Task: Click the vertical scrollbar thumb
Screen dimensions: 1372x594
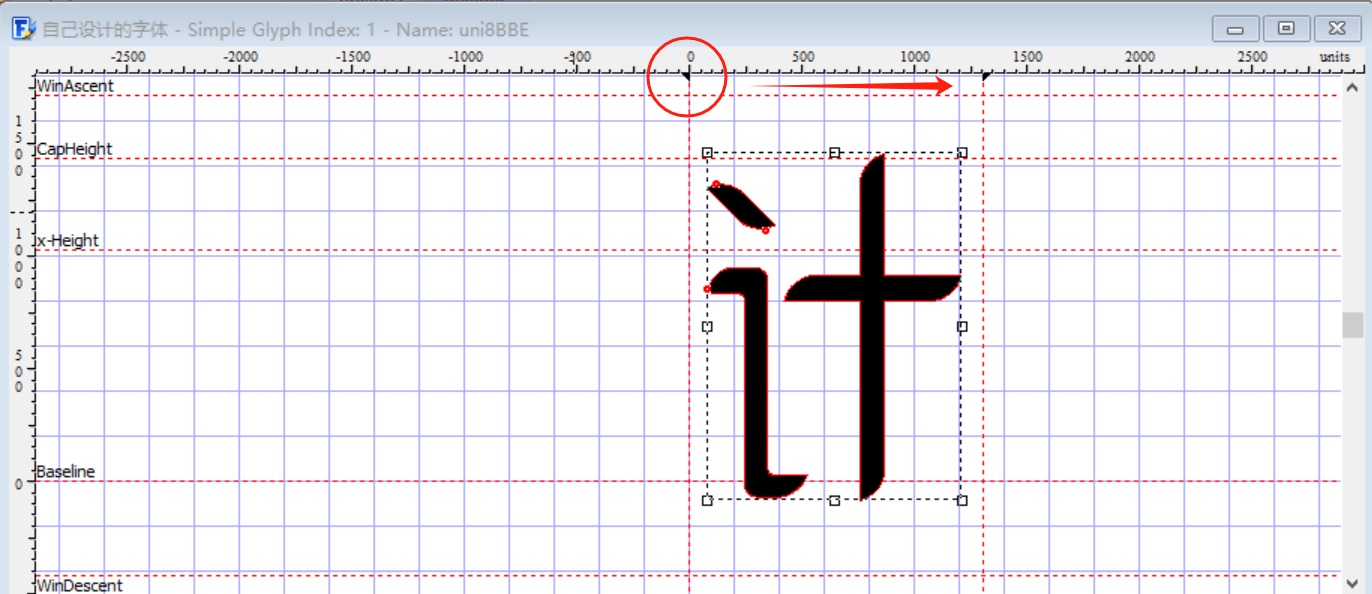Action: pos(1353,325)
